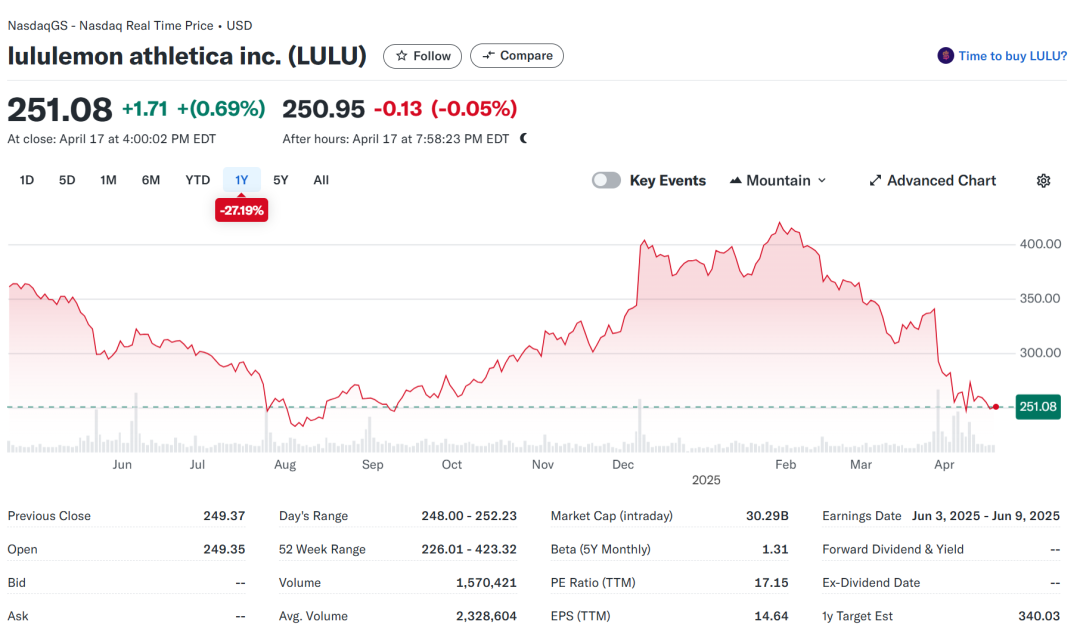Image resolution: width=1080 pixels, height=634 pixels.
Task: Select the 1D time range tab
Action: point(27,180)
